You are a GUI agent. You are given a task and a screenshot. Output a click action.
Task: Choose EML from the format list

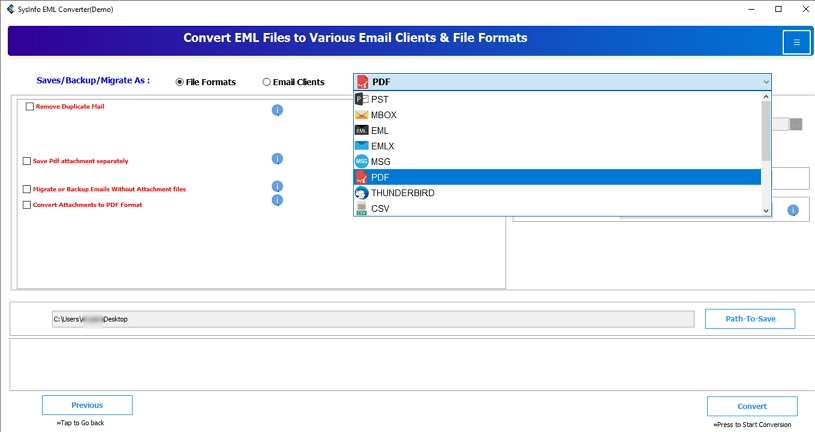[380, 130]
